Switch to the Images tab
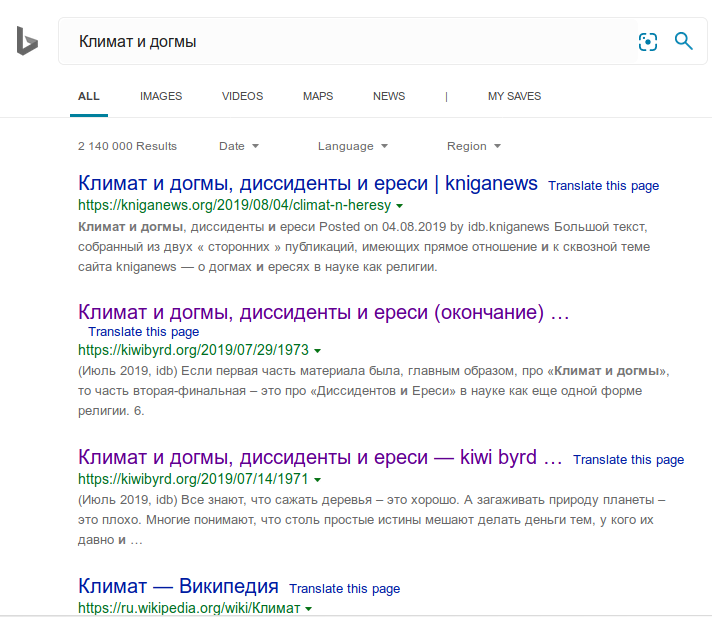The image size is (712, 617). [161, 96]
